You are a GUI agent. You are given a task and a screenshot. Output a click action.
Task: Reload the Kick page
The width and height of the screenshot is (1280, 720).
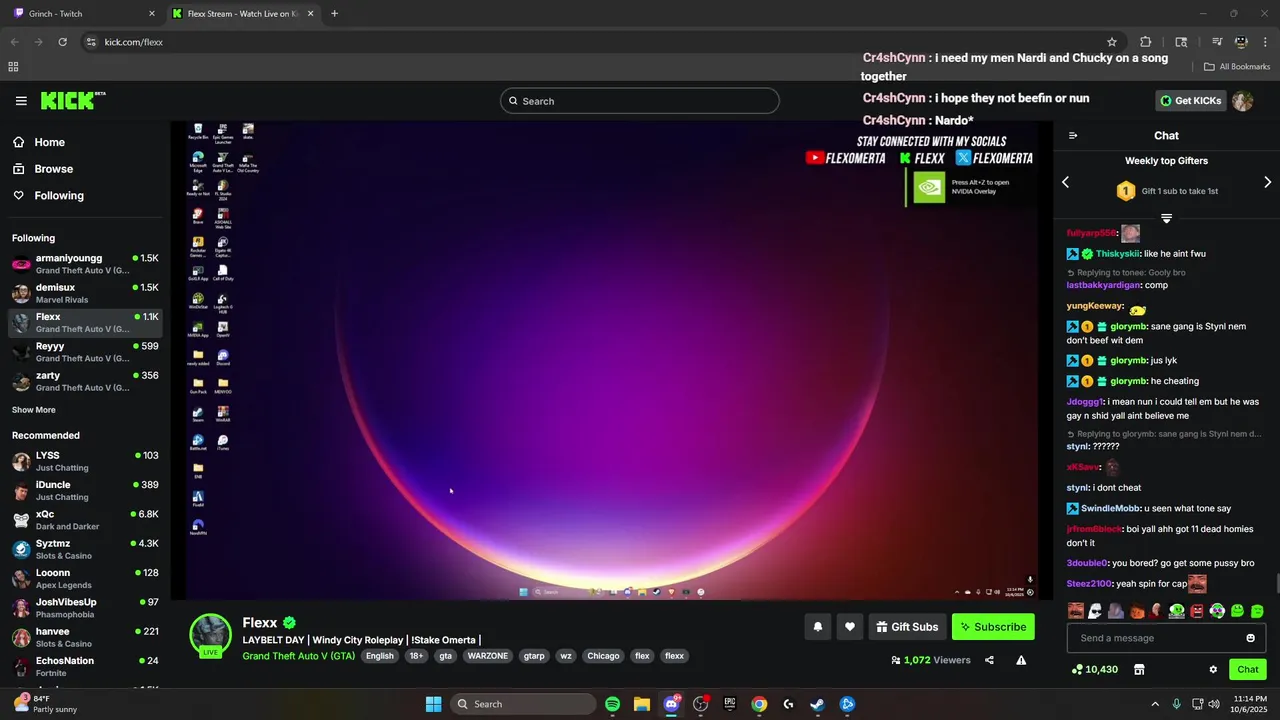click(62, 42)
